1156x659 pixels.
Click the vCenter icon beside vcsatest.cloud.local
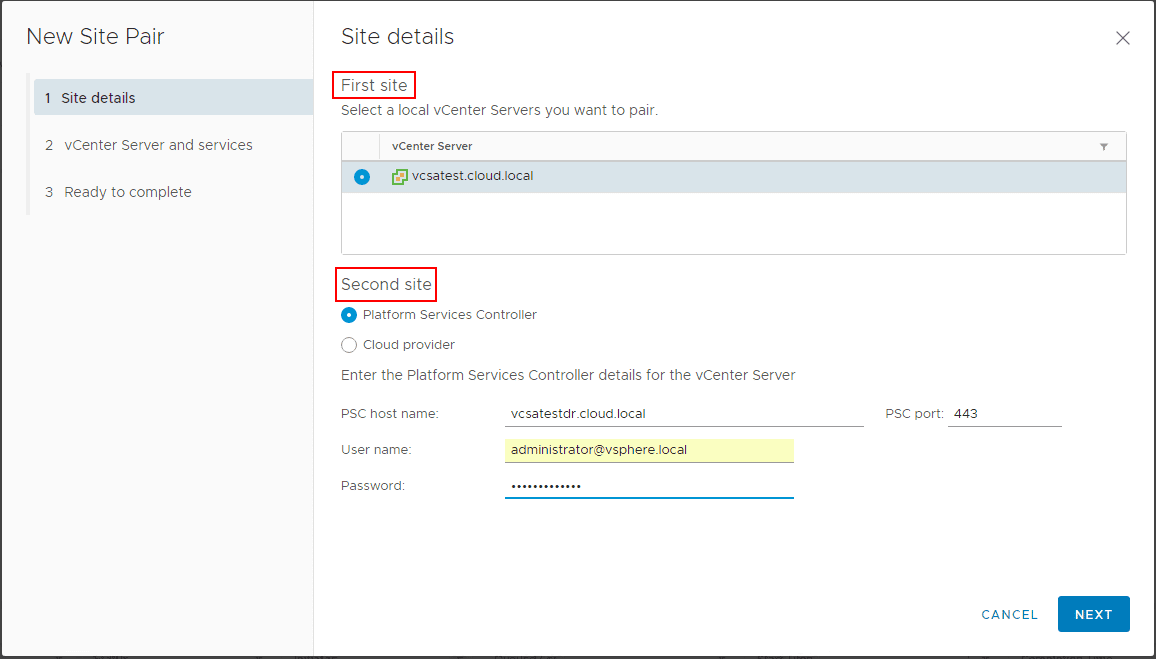pyautogui.click(x=399, y=177)
